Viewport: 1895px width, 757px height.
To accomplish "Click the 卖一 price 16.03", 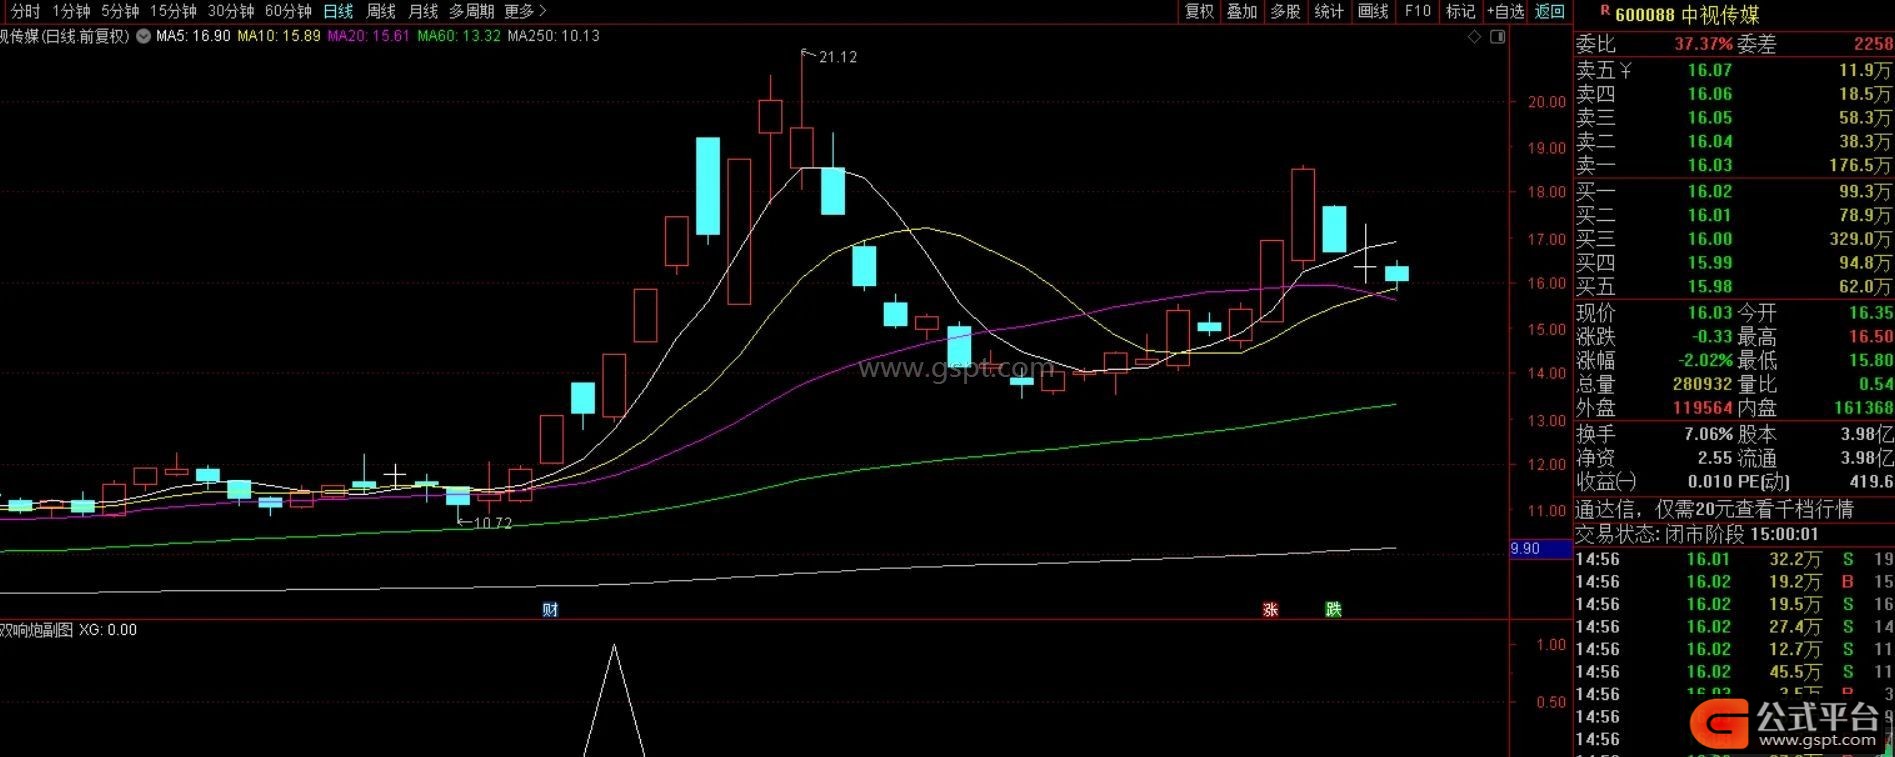I will click(x=1710, y=165).
